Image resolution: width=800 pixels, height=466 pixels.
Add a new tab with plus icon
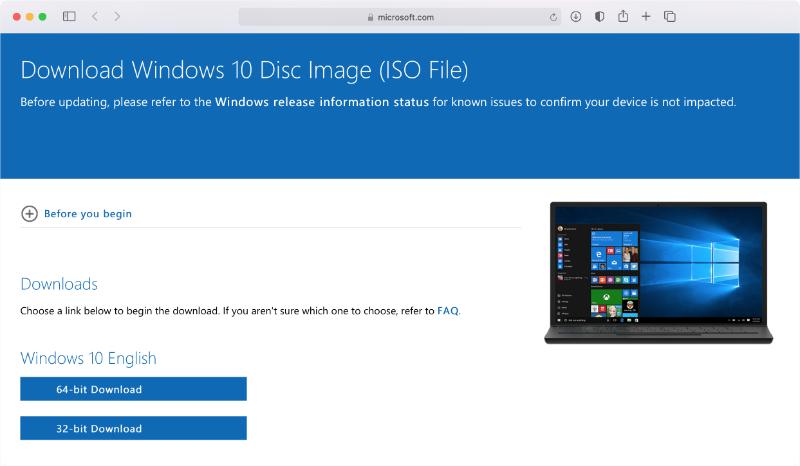tap(646, 16)
